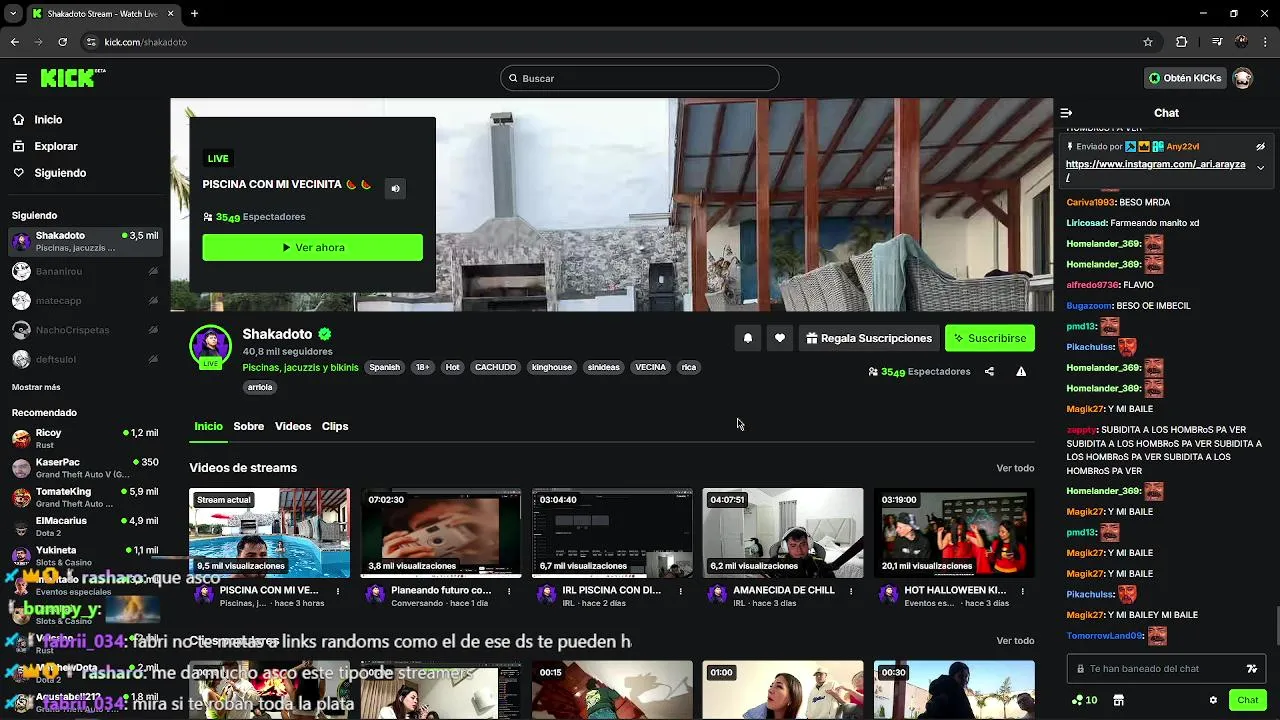Open the browser extensions puzzle icon

point(1181,42)
